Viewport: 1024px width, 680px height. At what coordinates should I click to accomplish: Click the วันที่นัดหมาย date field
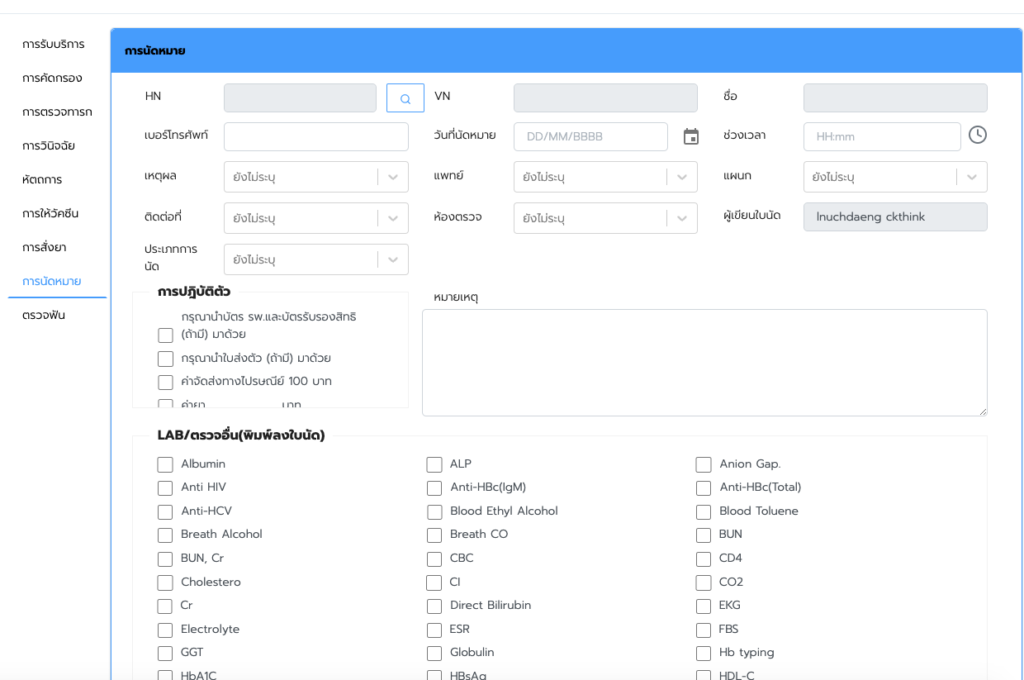[590, 137]
